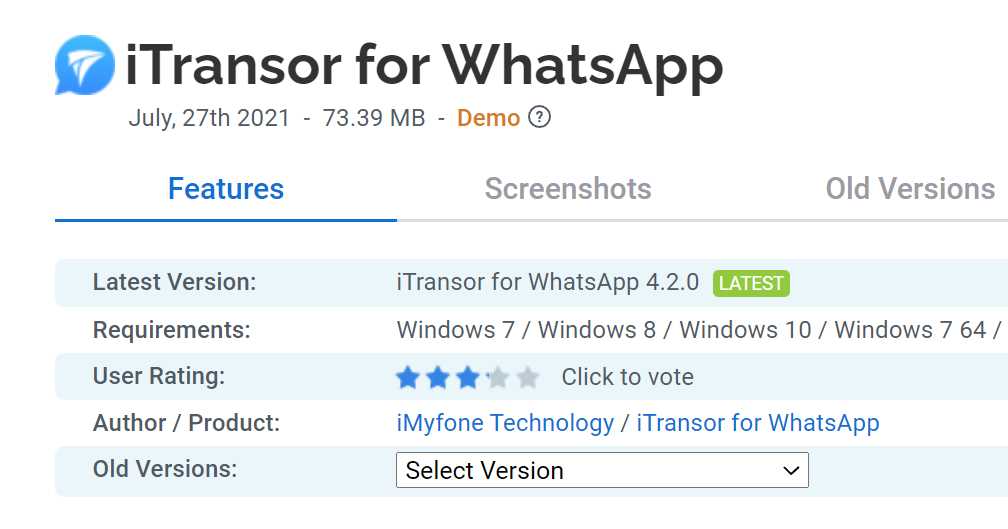Open the iTransor for WhatsApp product link
The image size is (1008, 529).
pyautogui.click(x=758, y=423)
